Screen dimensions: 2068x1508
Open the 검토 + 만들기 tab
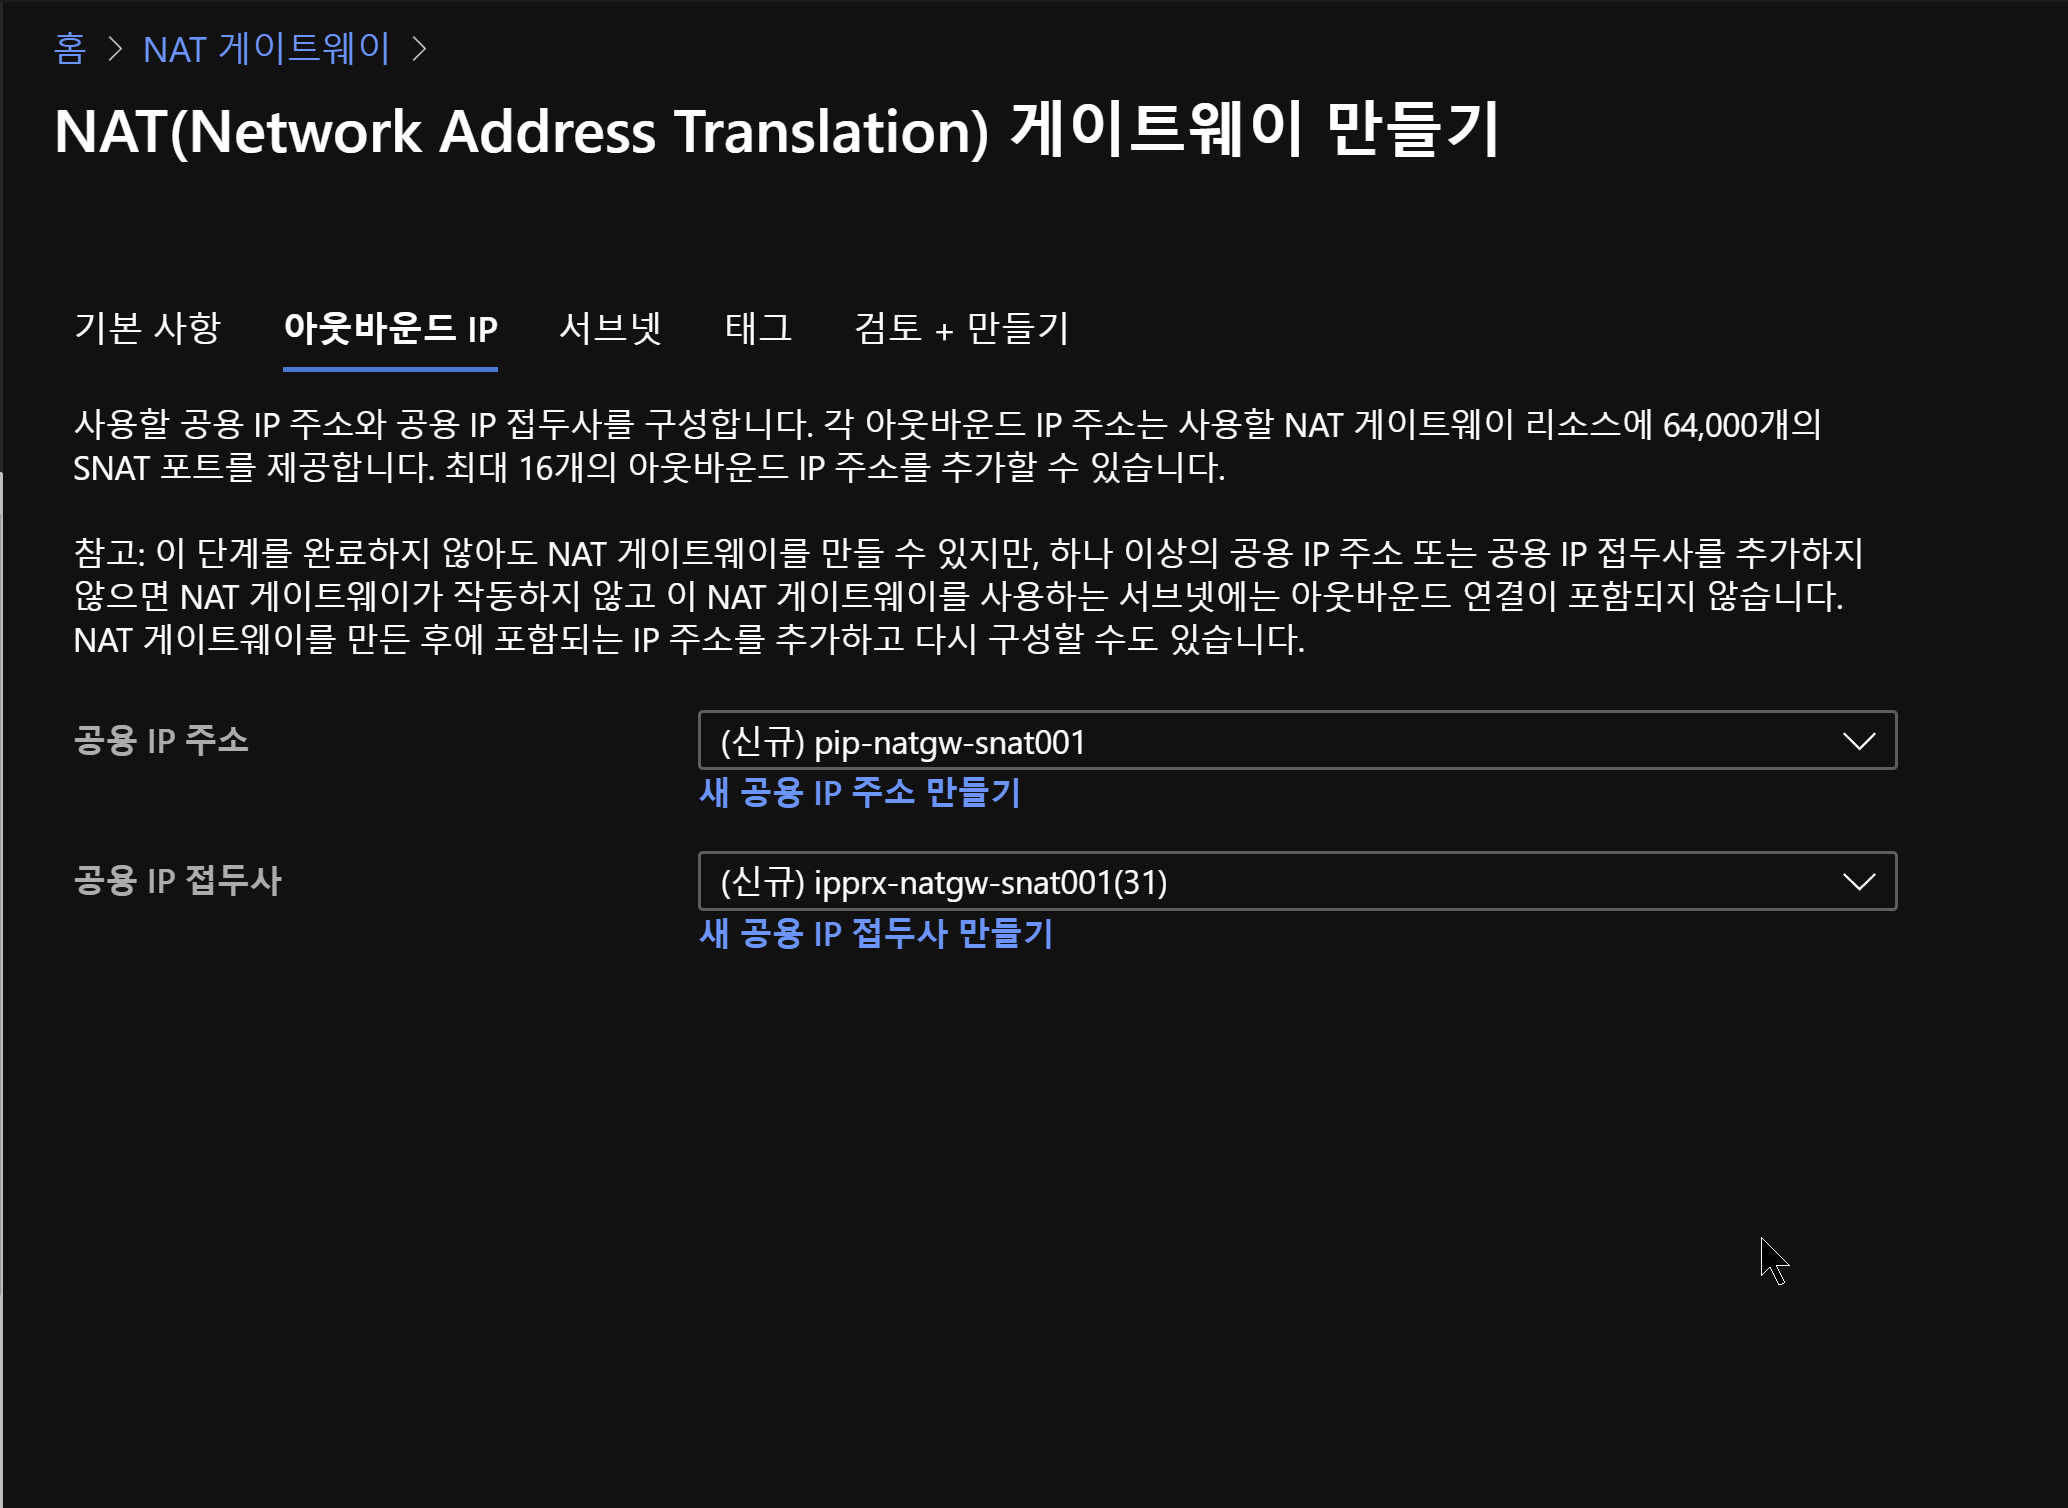point(961,328)
